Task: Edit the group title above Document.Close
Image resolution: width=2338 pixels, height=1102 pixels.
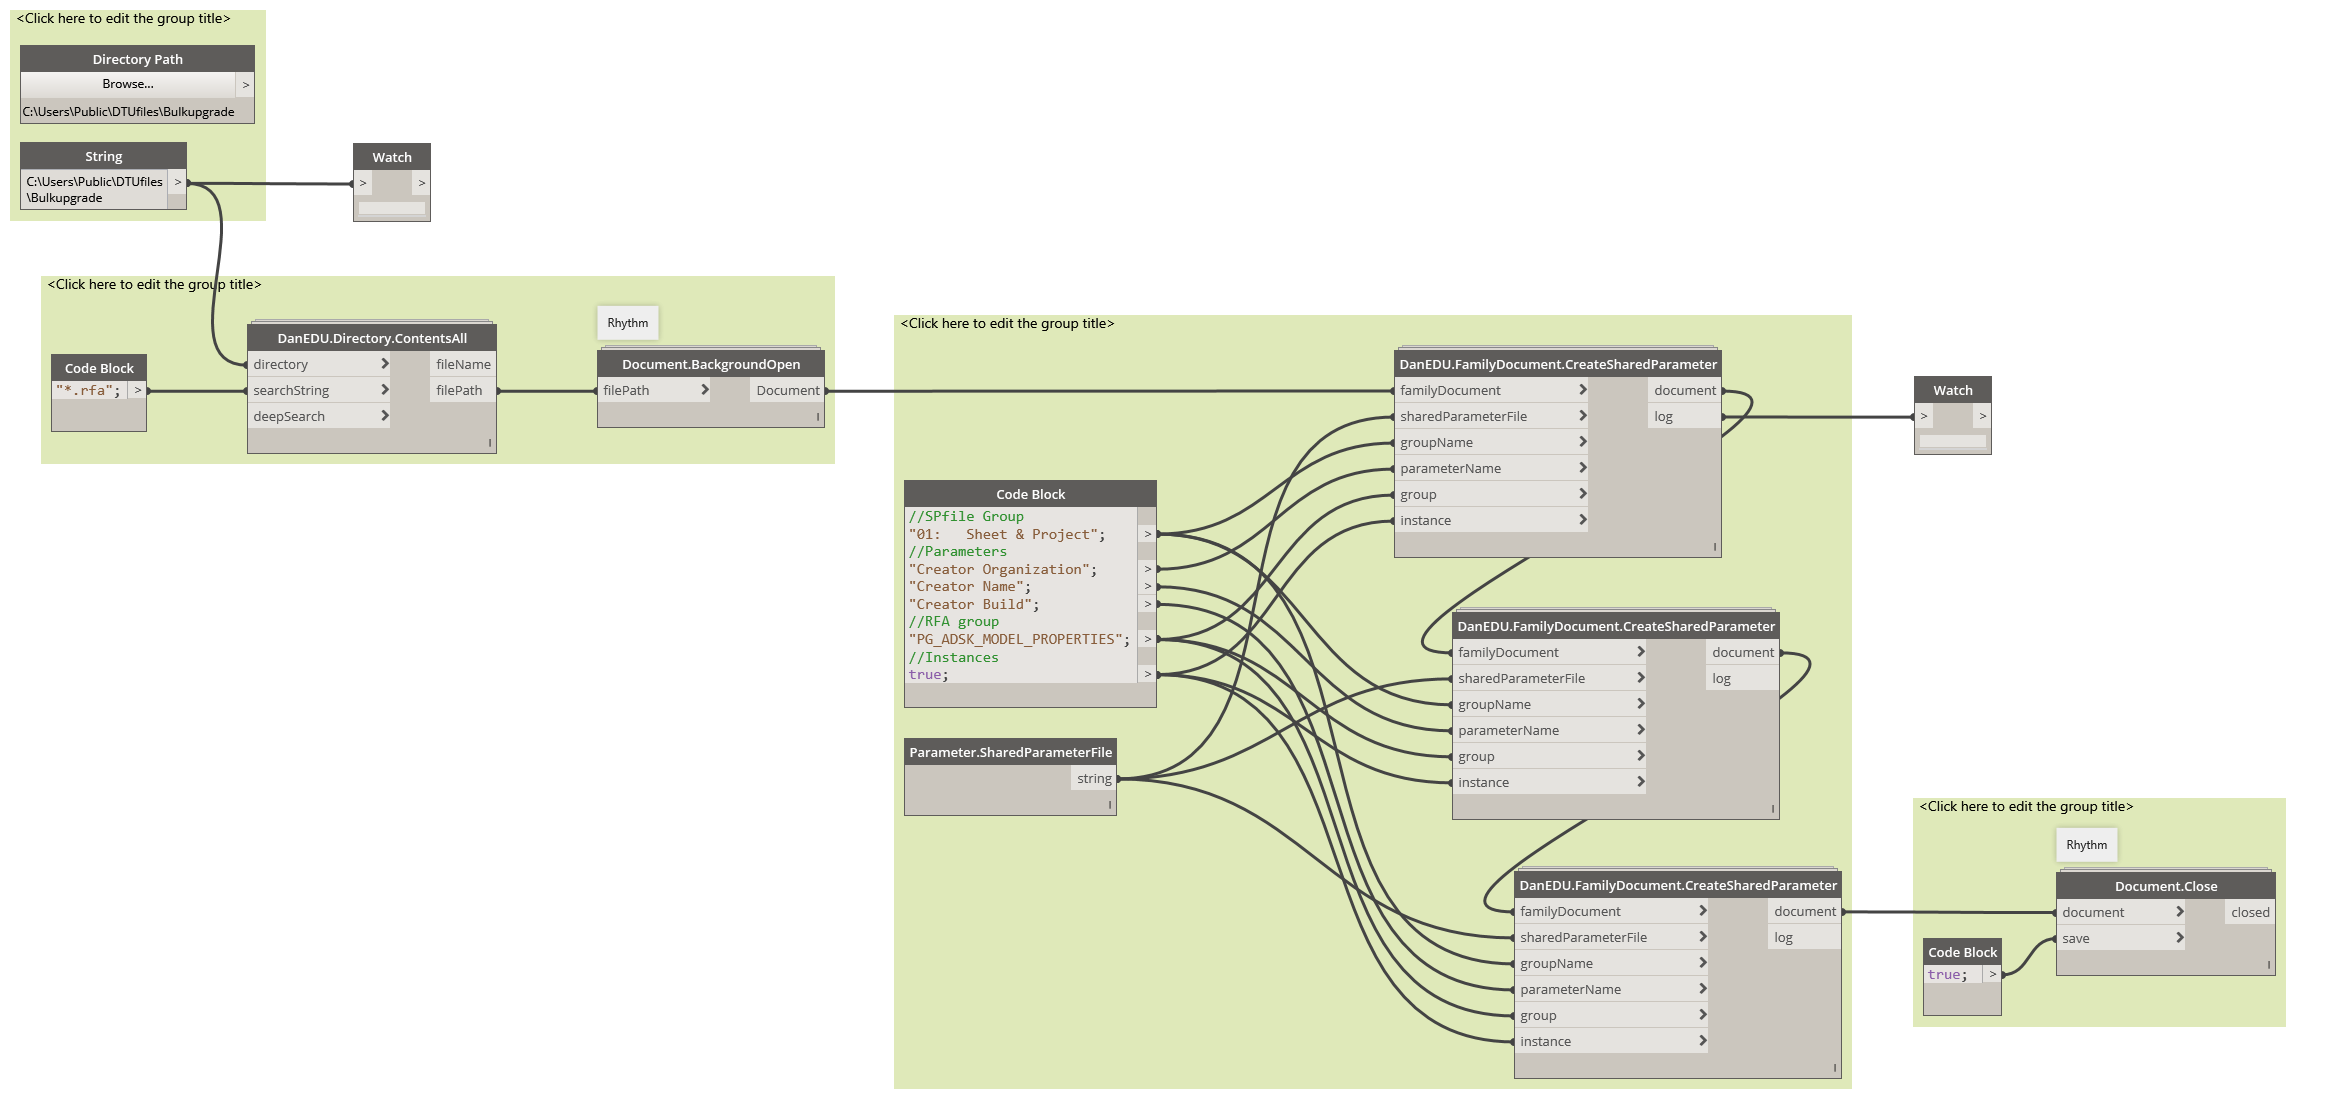Action: [x=2026, y=806]
